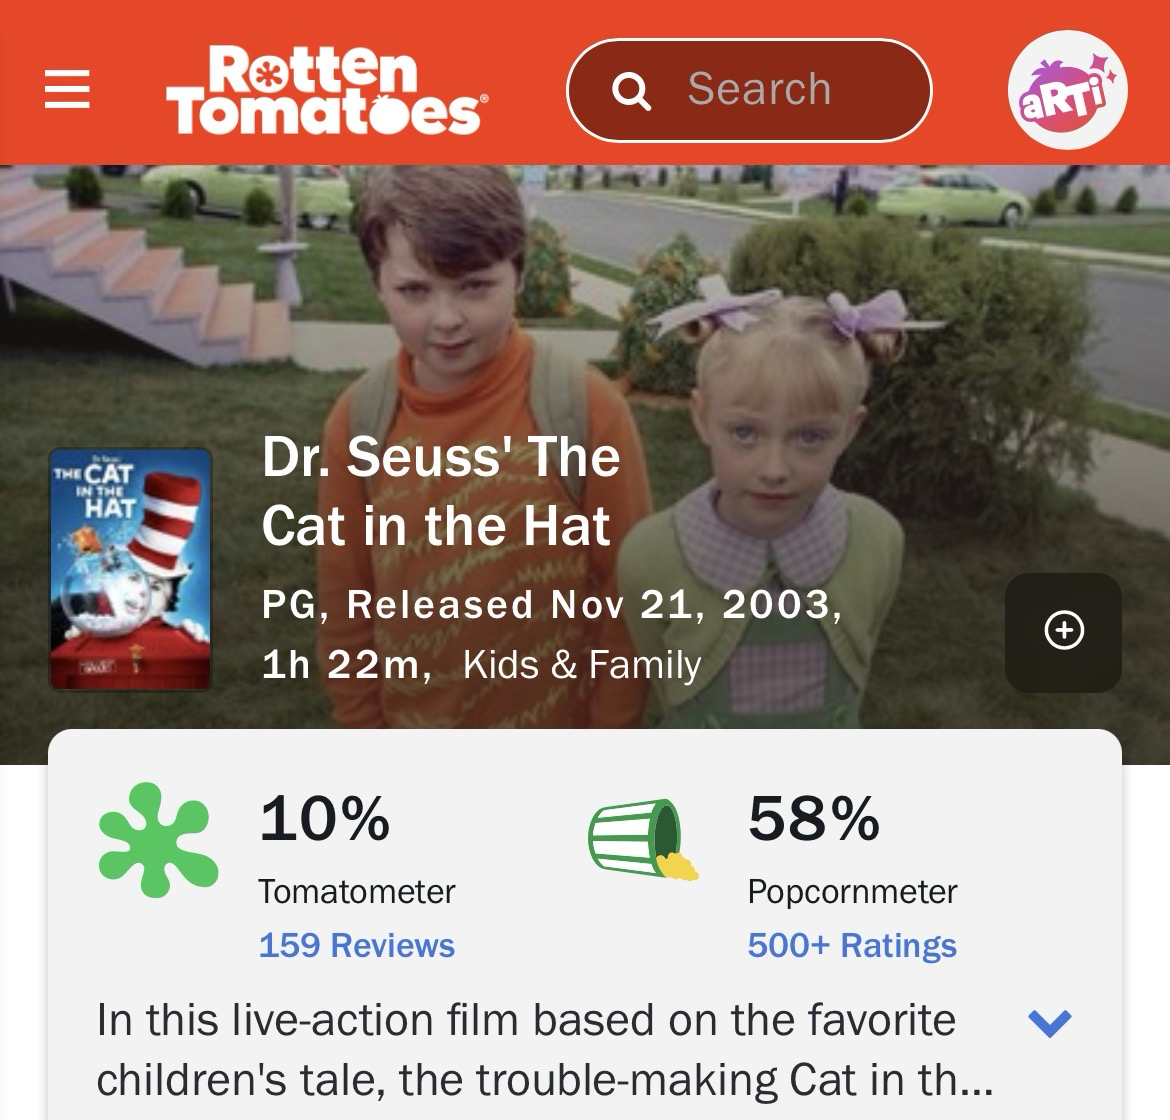The height and width of the screenshot is (1120, 1170).
Task: Click the Rotten Tomatoes logo
Action: 327,89
